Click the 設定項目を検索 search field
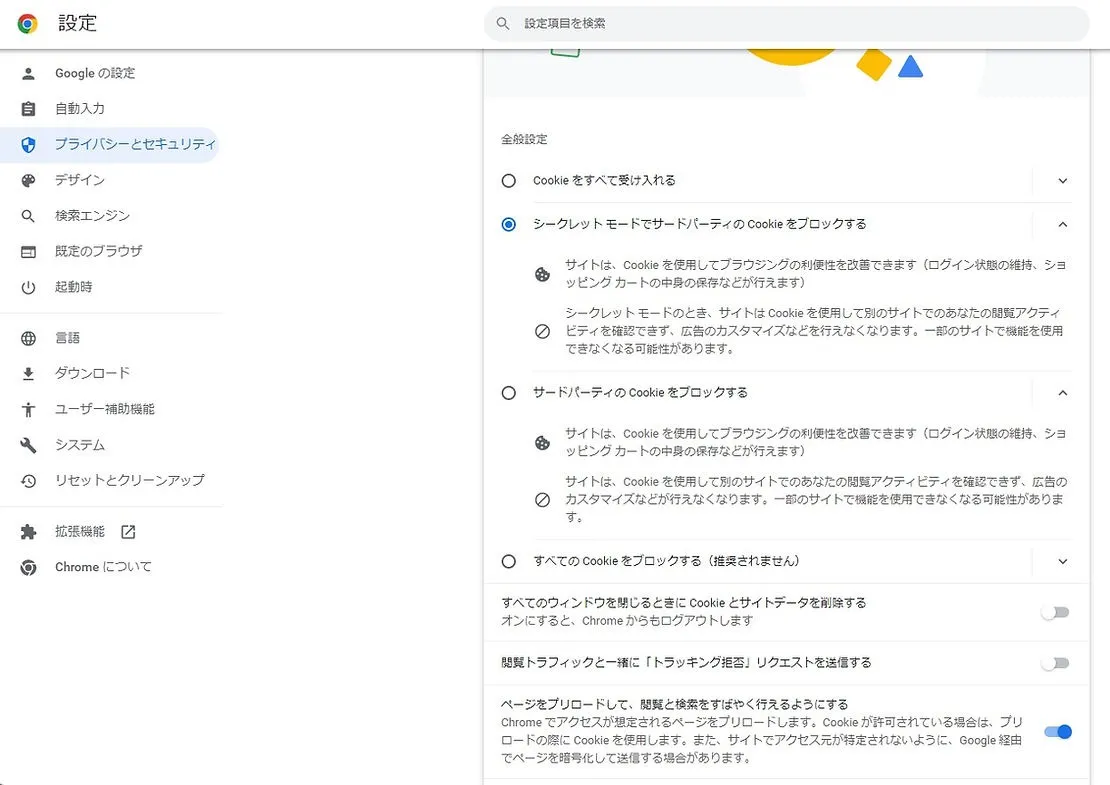This screenshot has height=785, width=1110. 785,23
